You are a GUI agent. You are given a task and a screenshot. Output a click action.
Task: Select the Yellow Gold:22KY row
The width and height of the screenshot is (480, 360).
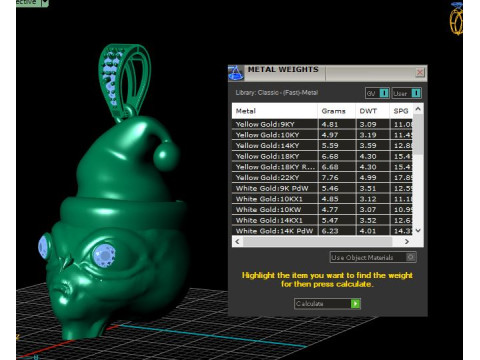[x=322, y=178]
